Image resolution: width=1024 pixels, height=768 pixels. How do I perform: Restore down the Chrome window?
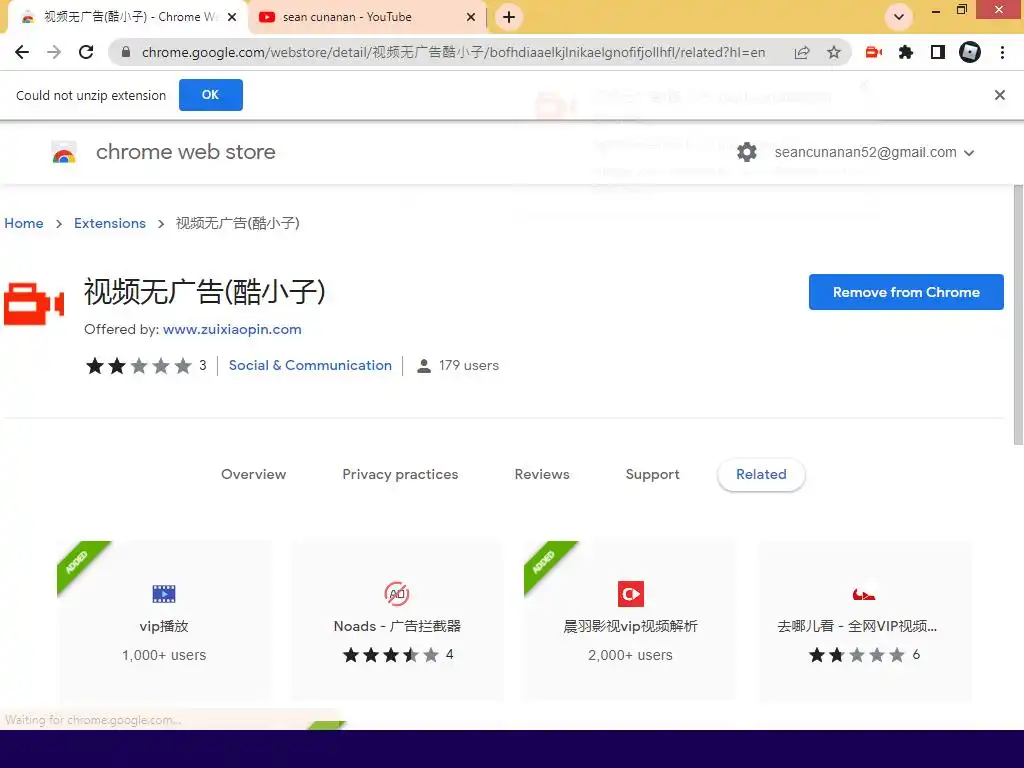[961, 10]
